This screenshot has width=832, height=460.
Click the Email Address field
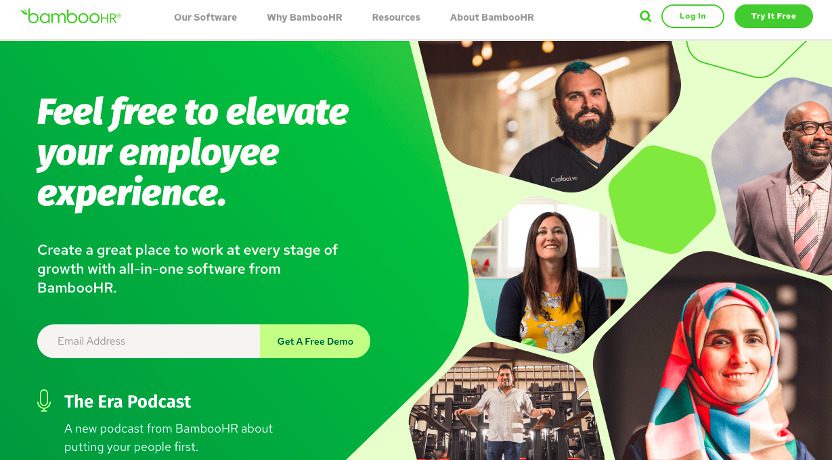149,341
